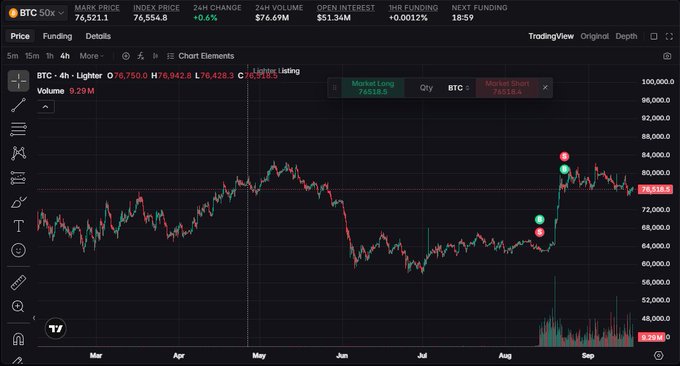Viewport: 680px width, 366px height.
Task: Toggle the magnet snap mode
Action: 18,339
